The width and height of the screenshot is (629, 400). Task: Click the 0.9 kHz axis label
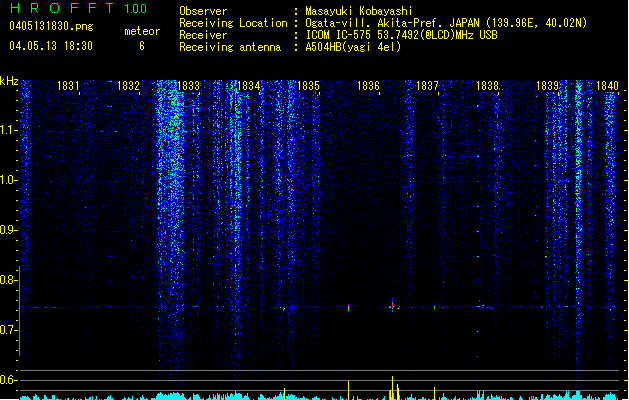(8, 230)
